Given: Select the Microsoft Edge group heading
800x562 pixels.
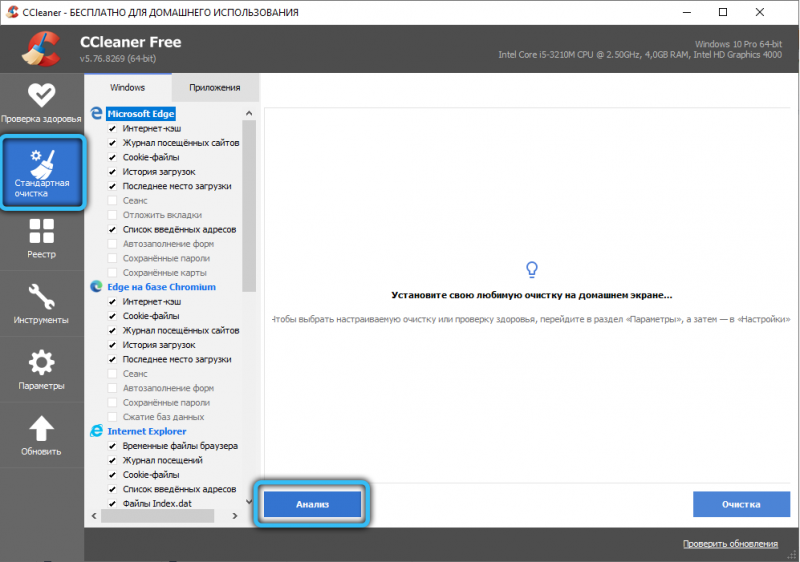Looking at the screenshot, I should click(141, 114).
